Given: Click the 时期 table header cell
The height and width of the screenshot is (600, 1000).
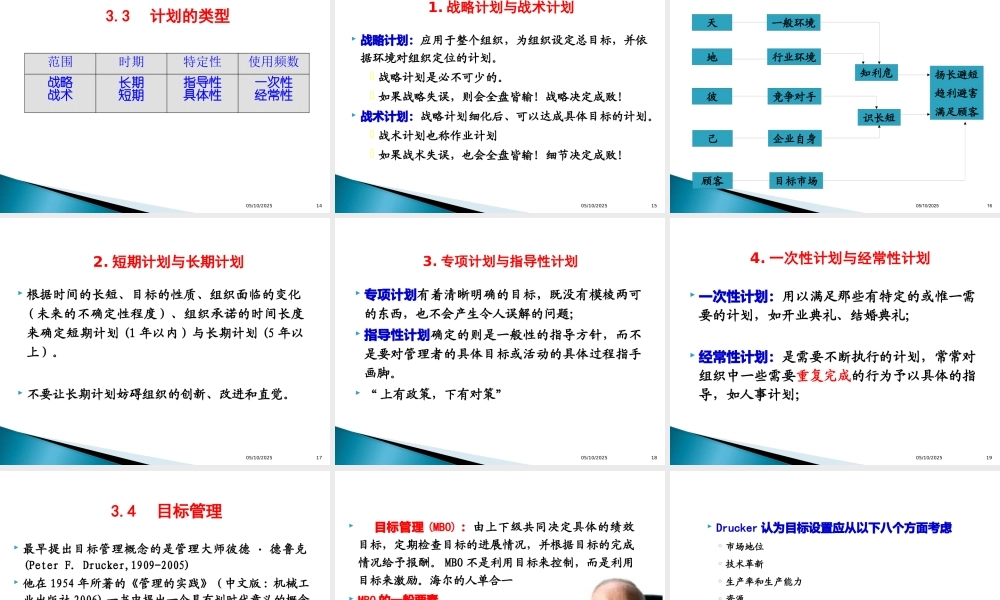Looking at the screenshot, I should (x=131, y=62).
